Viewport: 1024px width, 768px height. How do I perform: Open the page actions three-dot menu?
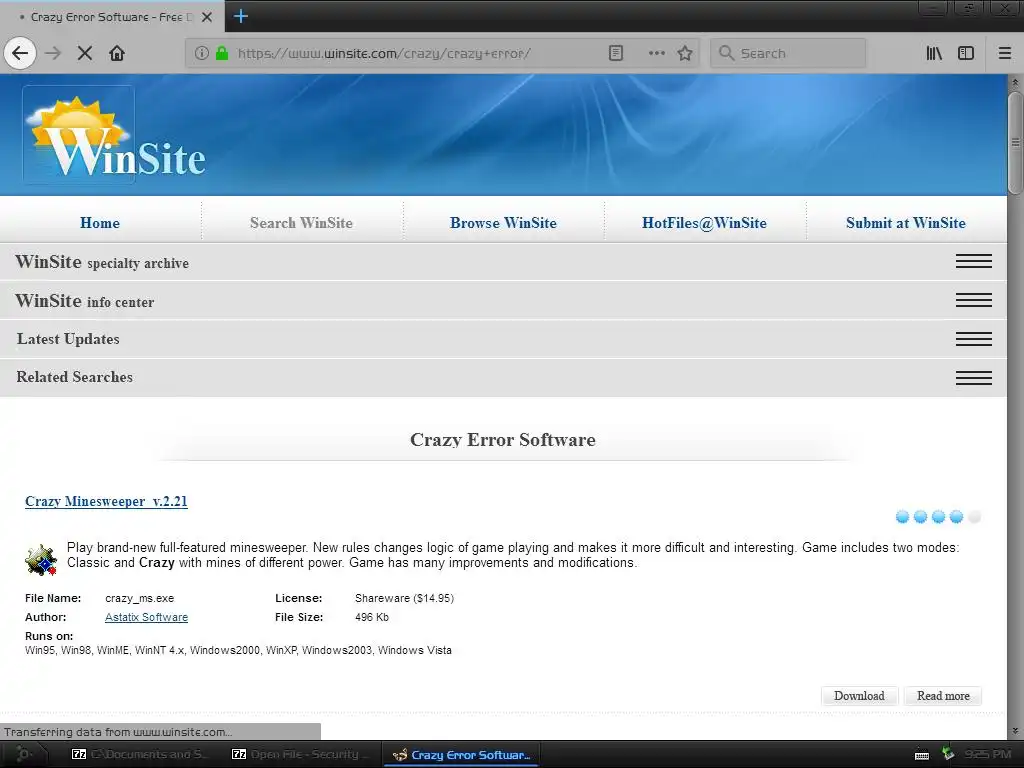tap(656, 53)
